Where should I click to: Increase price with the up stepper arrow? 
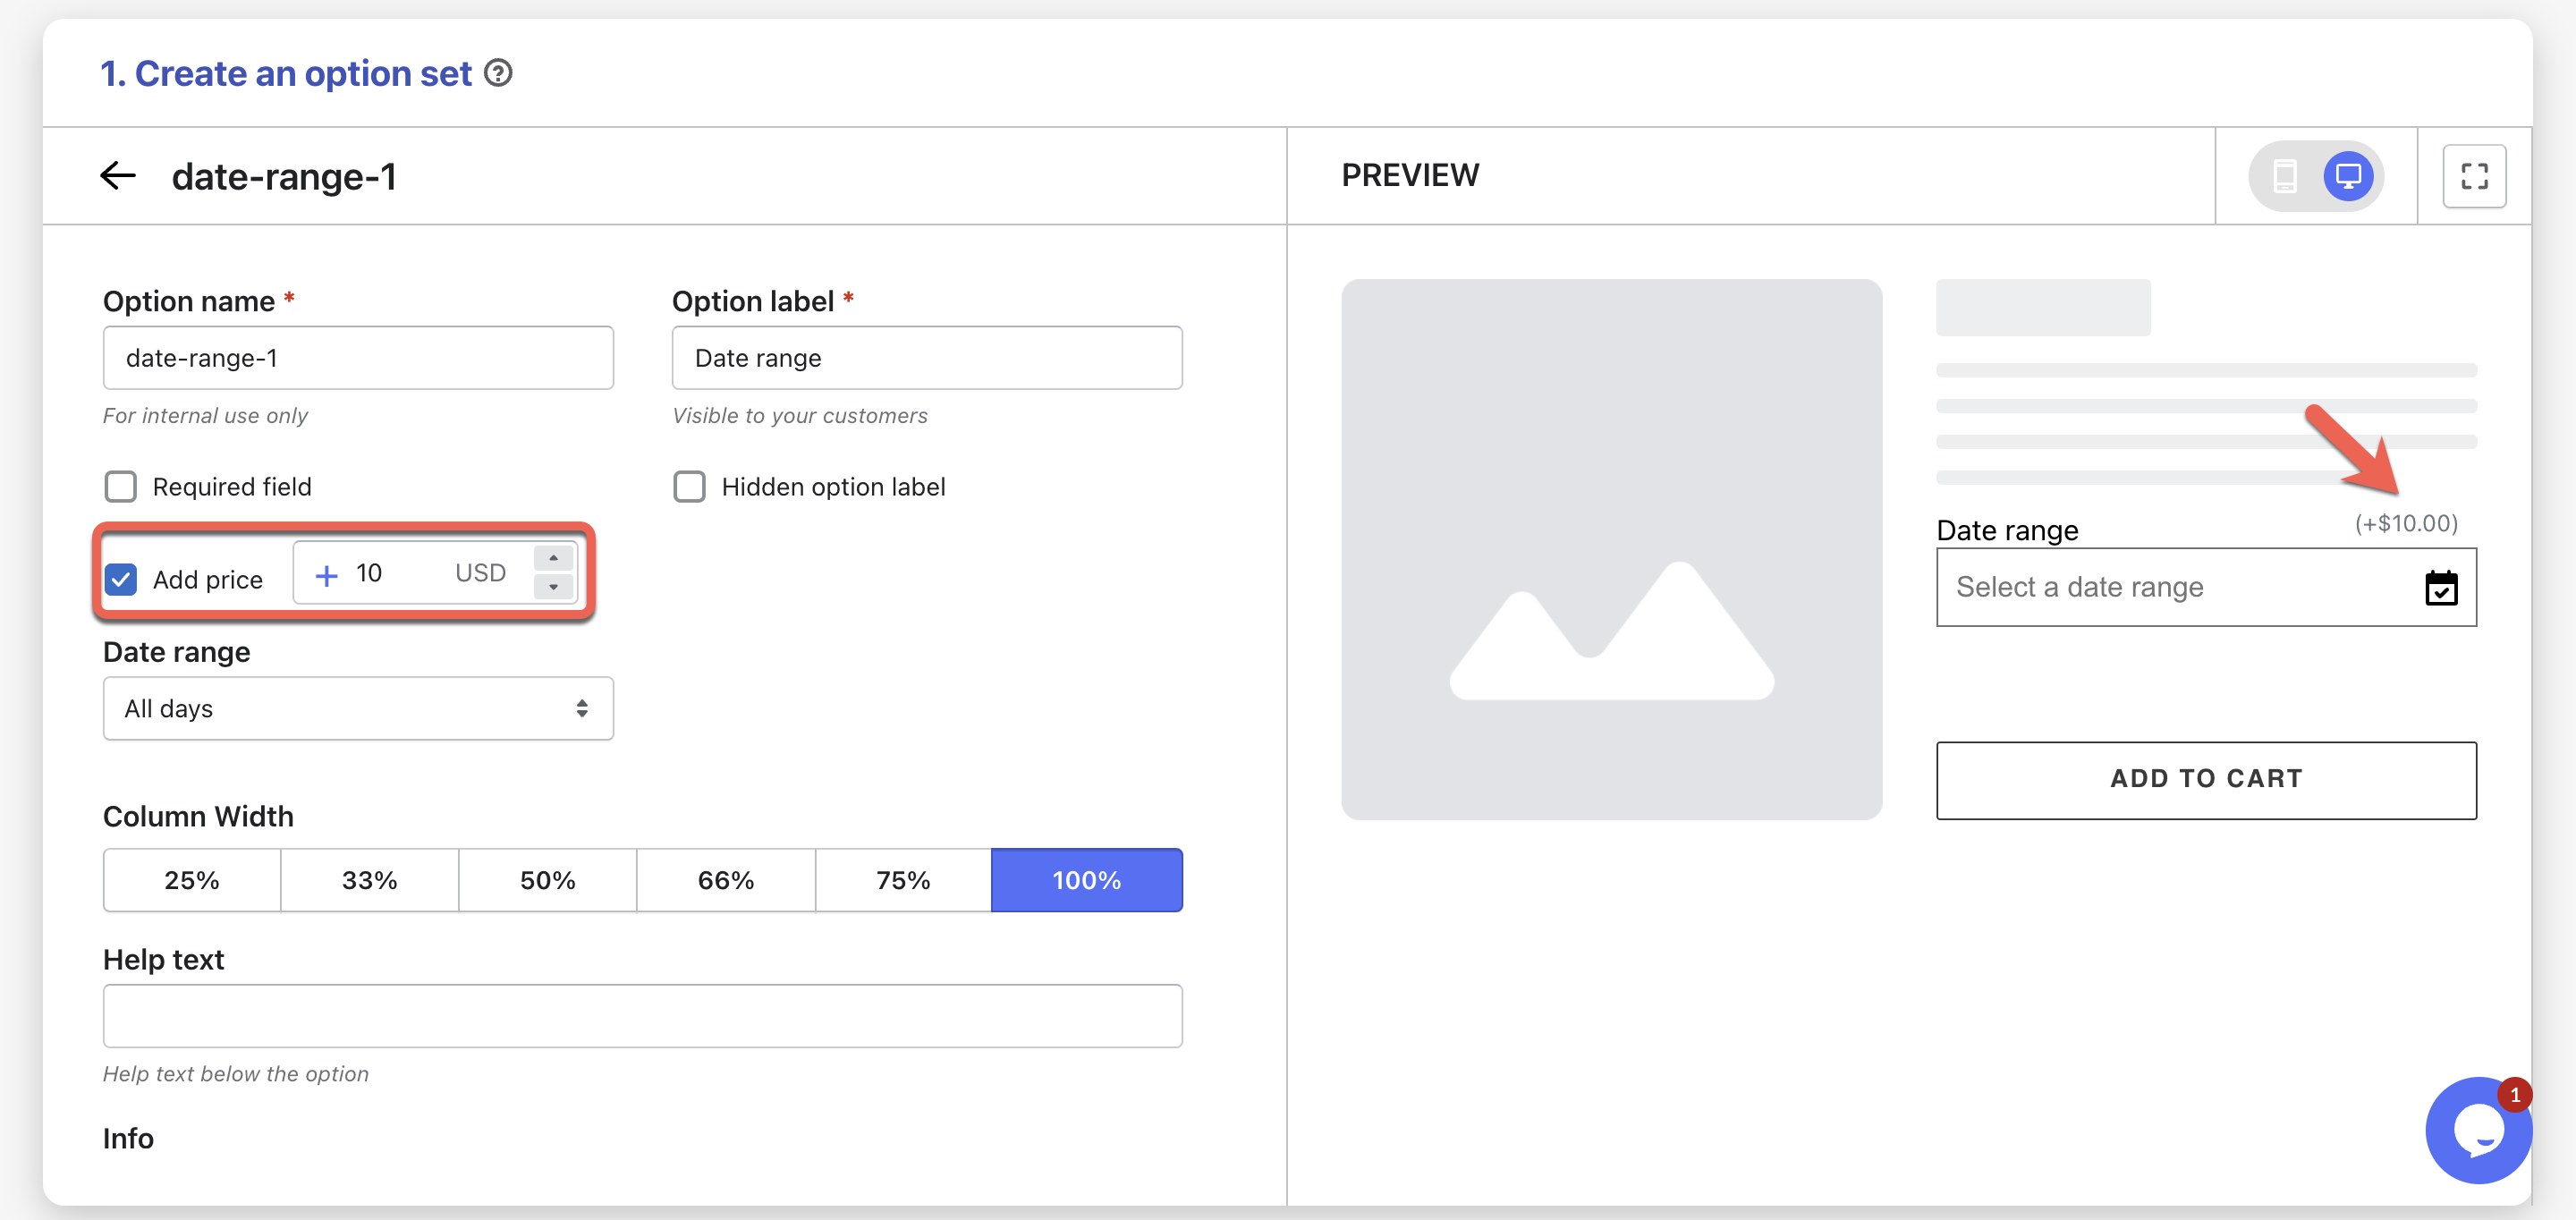coord(553,558)
